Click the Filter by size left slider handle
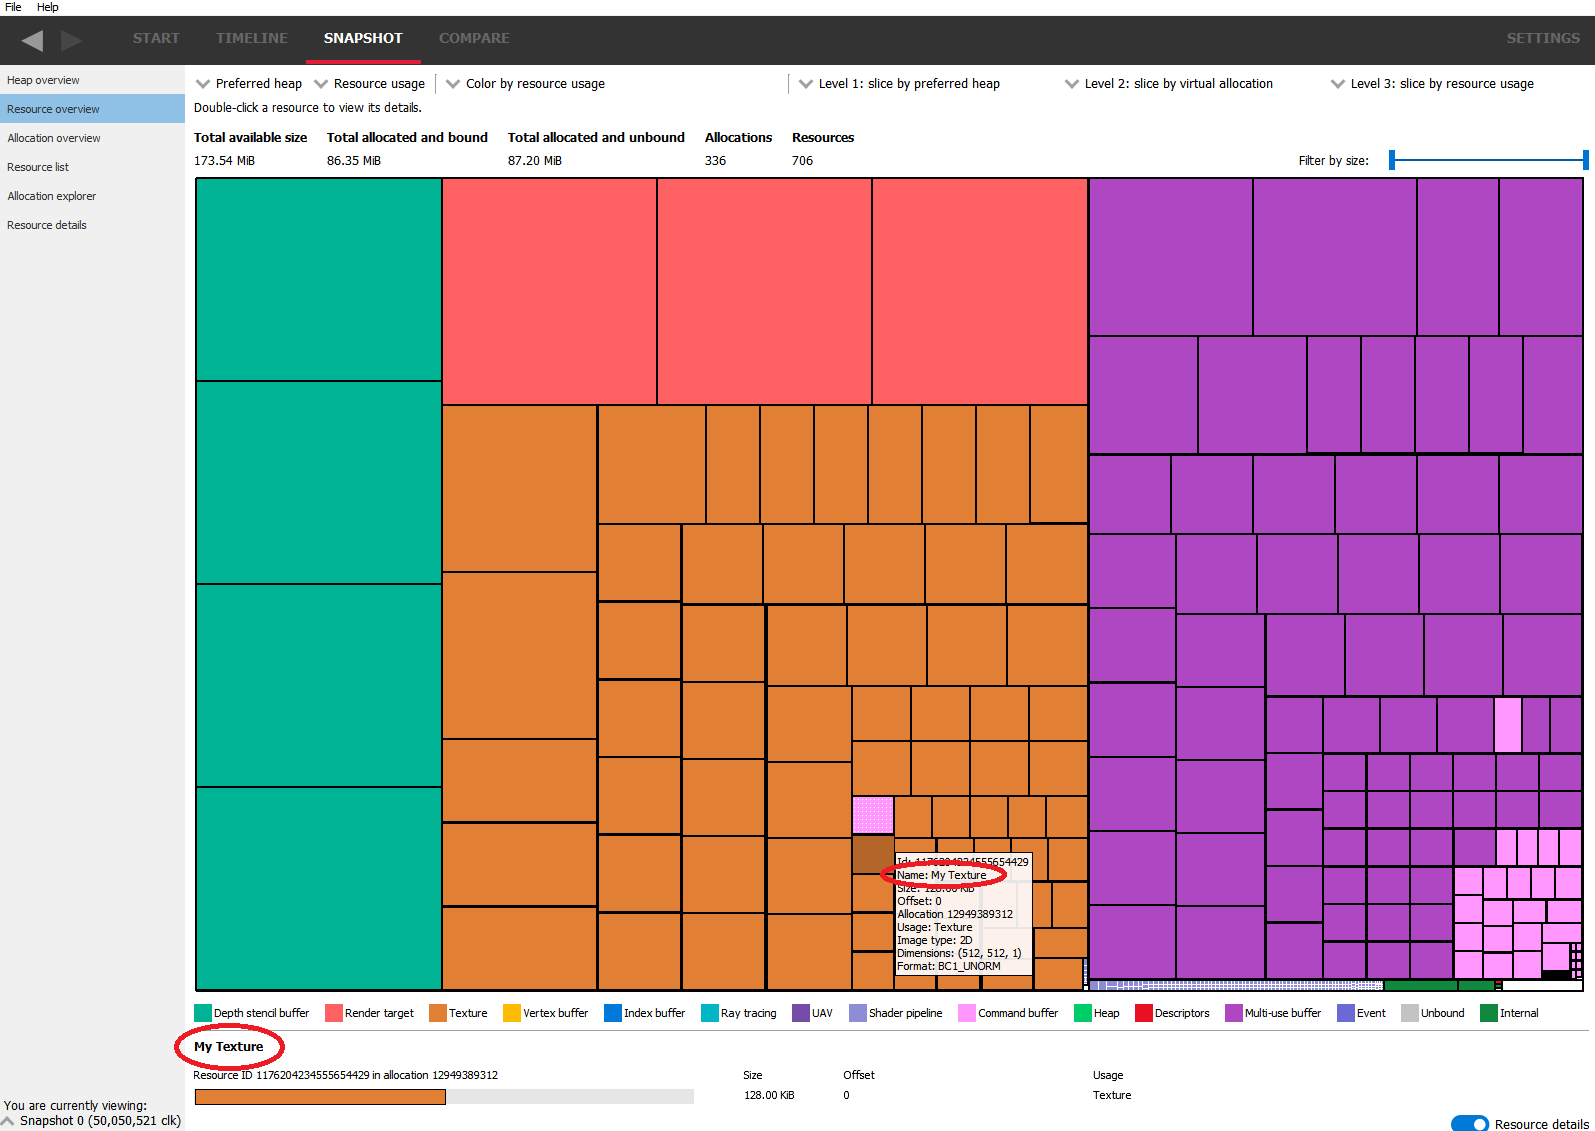The width and height of the screenshot is (1595, 1131). pos(1392,160)
